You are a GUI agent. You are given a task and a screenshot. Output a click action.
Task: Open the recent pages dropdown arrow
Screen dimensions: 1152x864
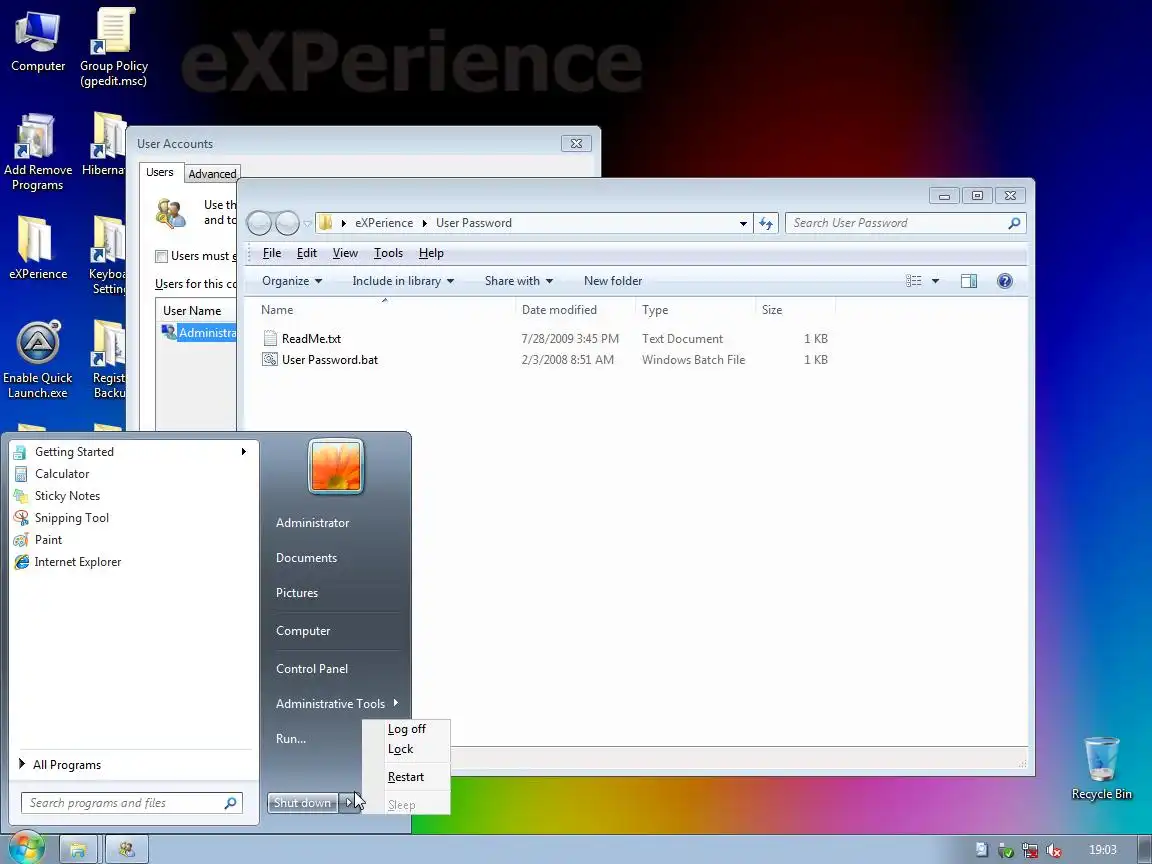pyautogui.click(x=308, y=223)
